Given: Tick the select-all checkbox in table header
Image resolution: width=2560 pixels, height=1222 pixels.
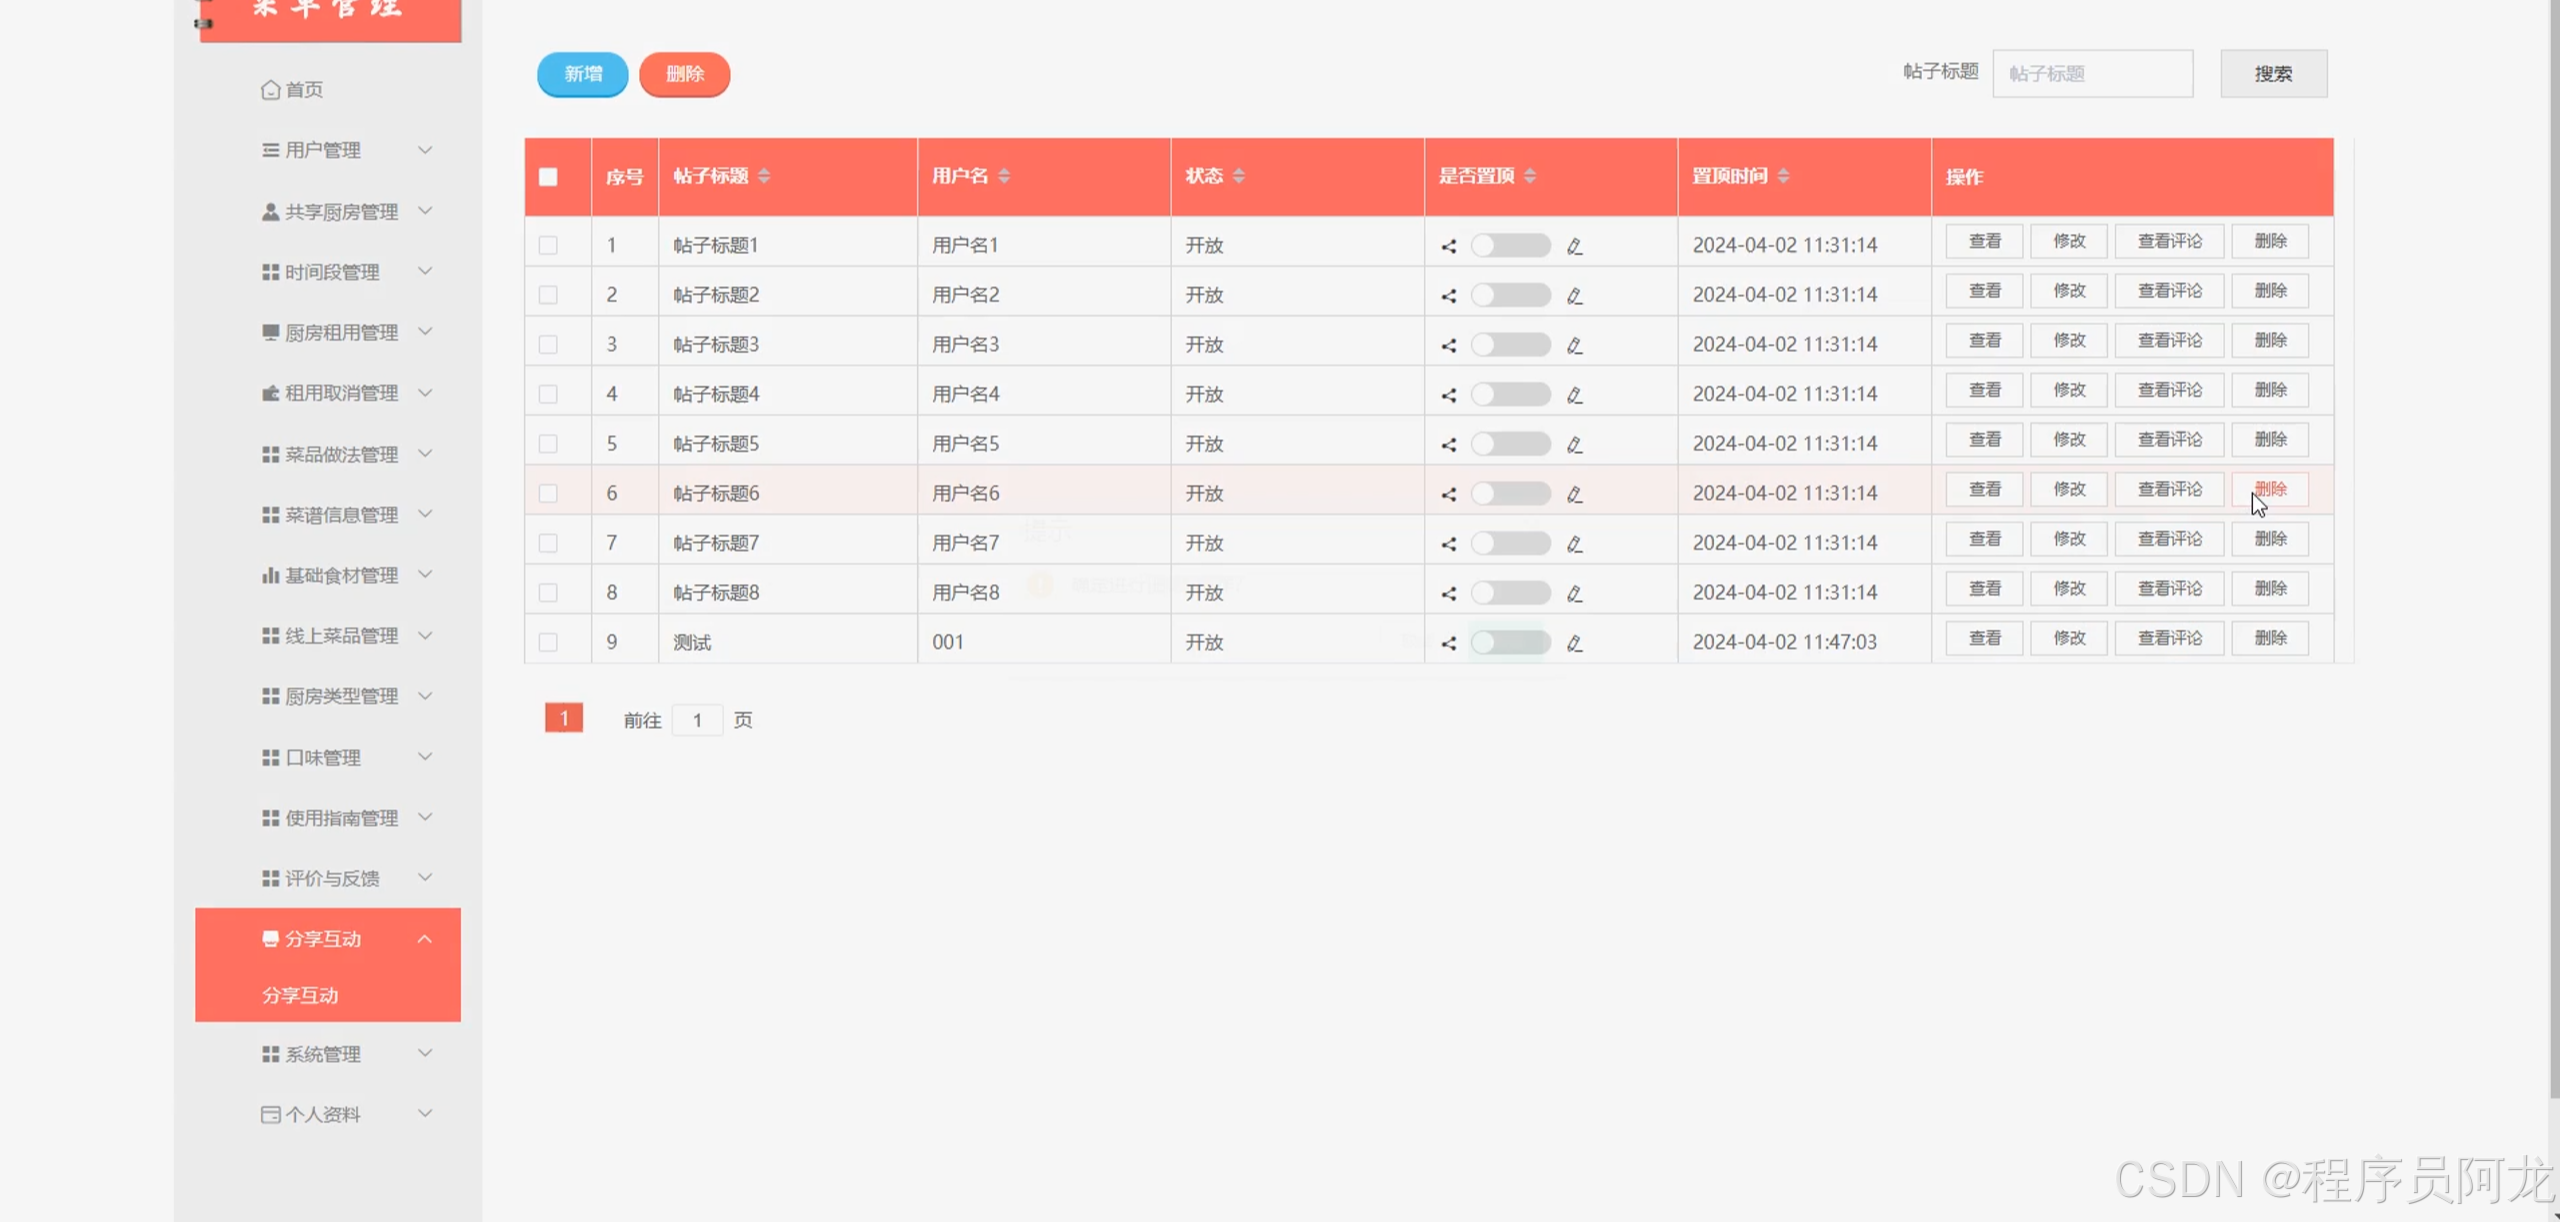Looking at the screenshot, I should (x=548, y=177).
